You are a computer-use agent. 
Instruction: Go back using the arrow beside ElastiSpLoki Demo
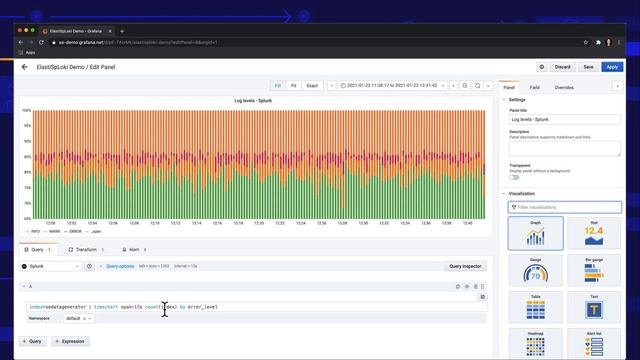24,67
